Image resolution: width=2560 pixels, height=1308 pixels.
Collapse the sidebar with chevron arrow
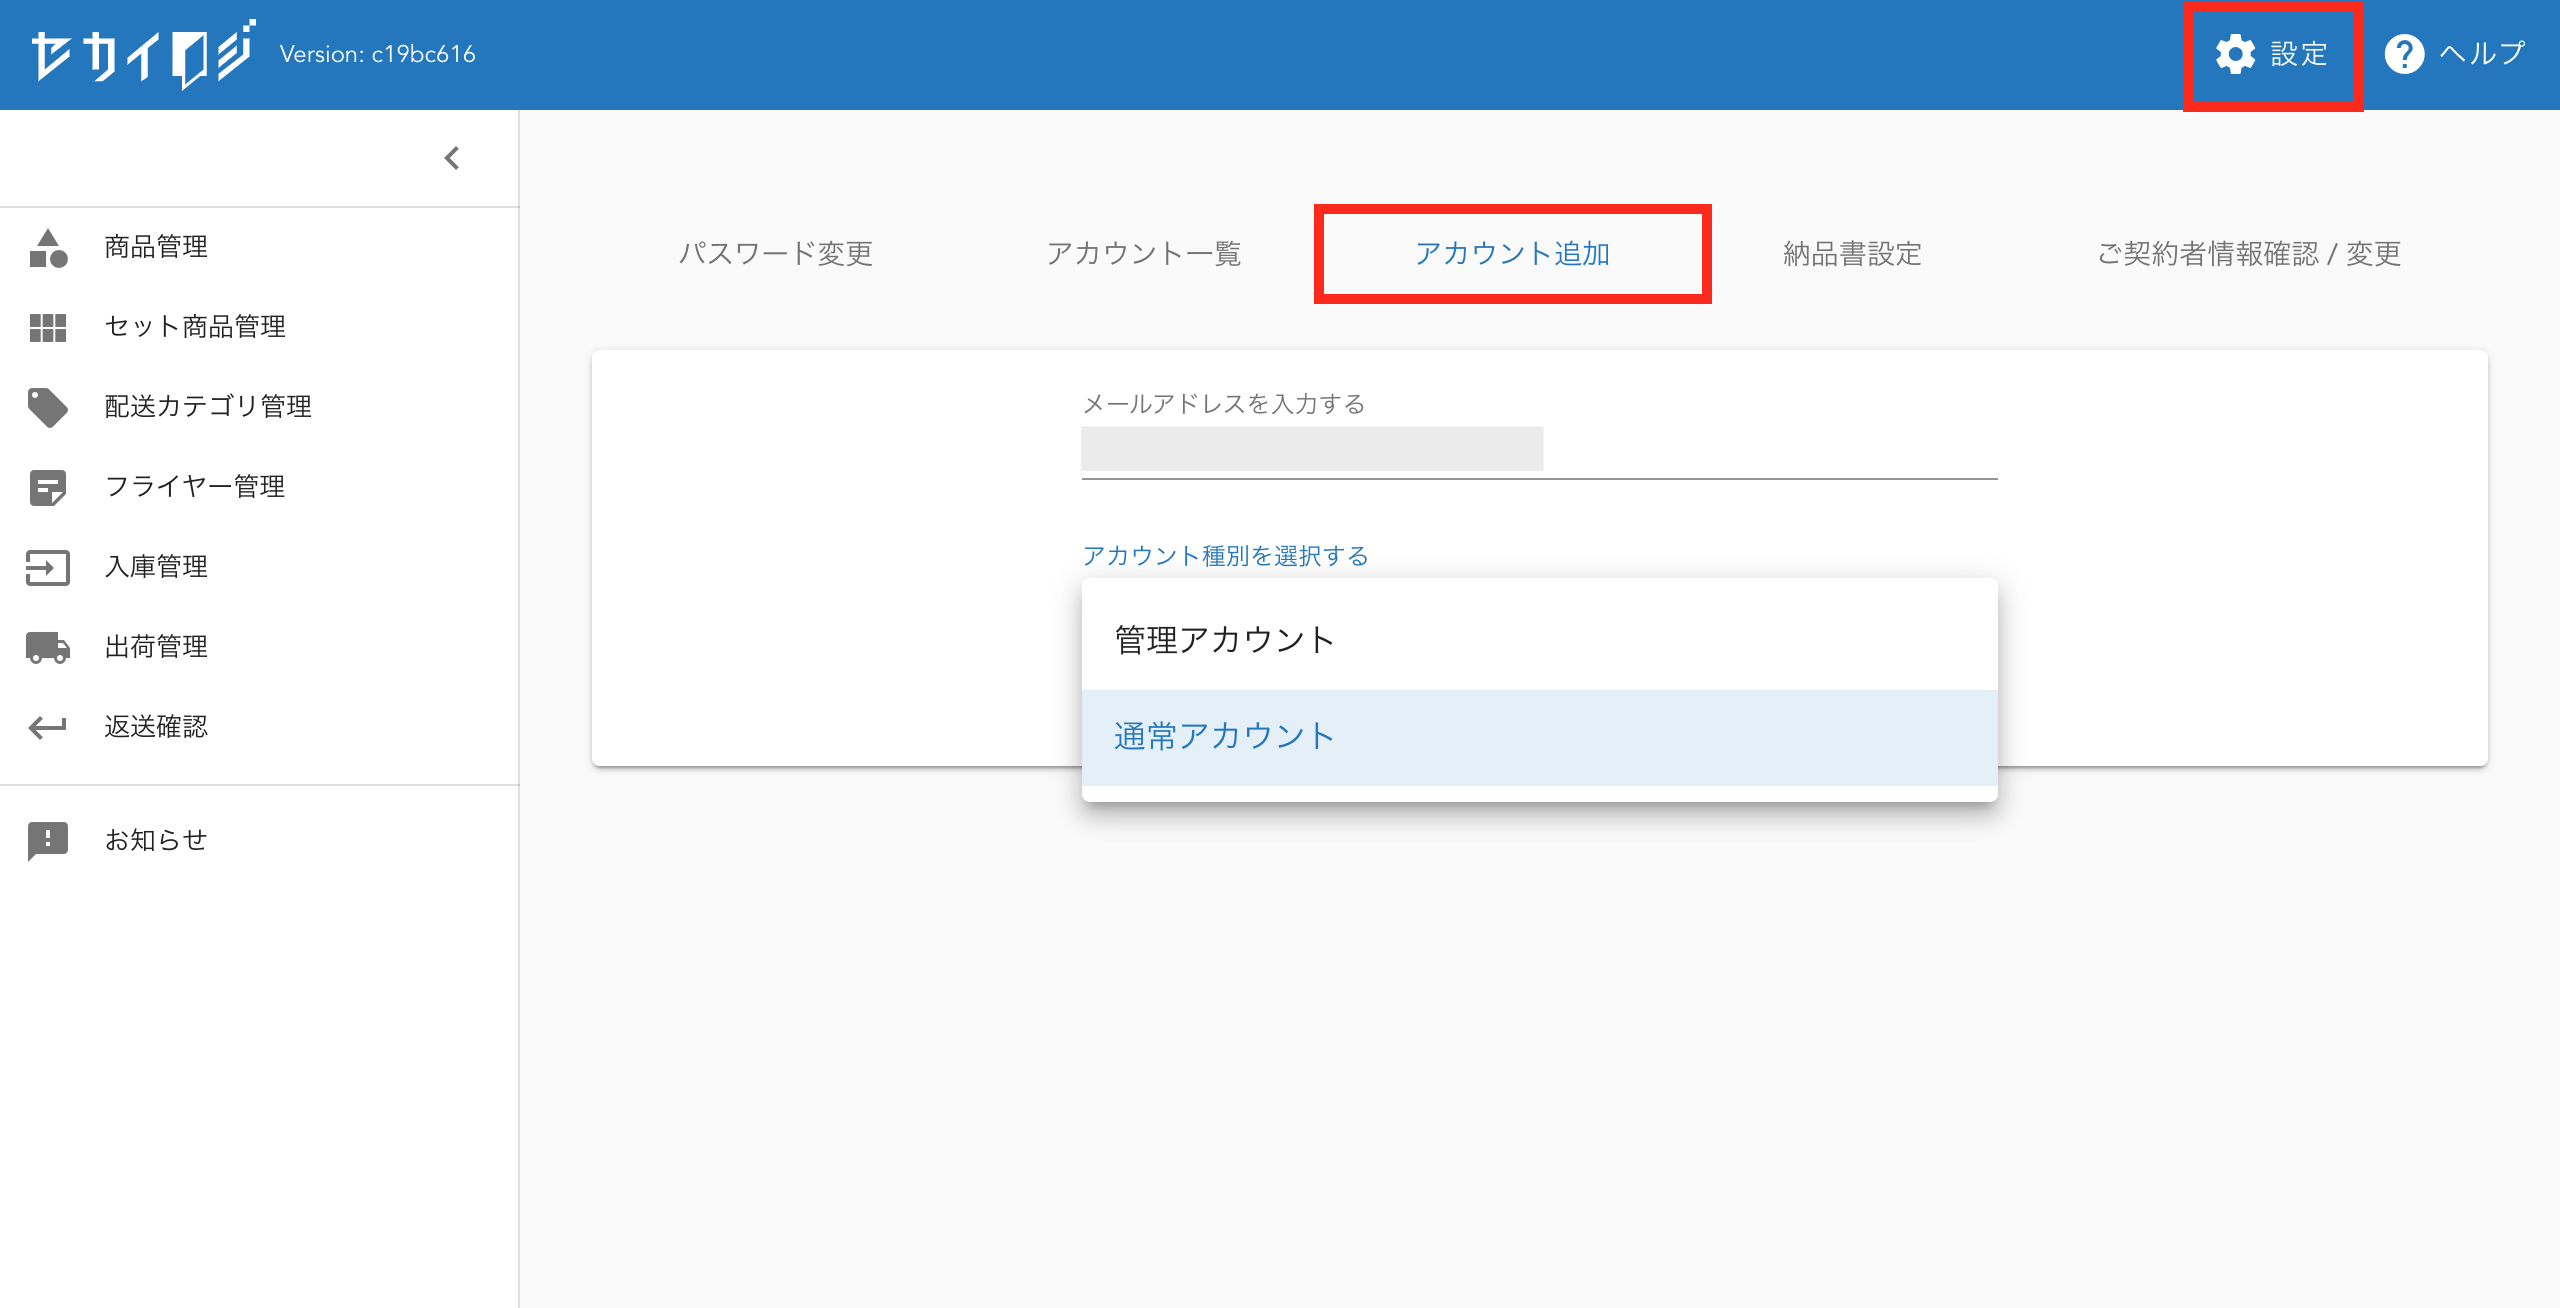click(452, 158)
